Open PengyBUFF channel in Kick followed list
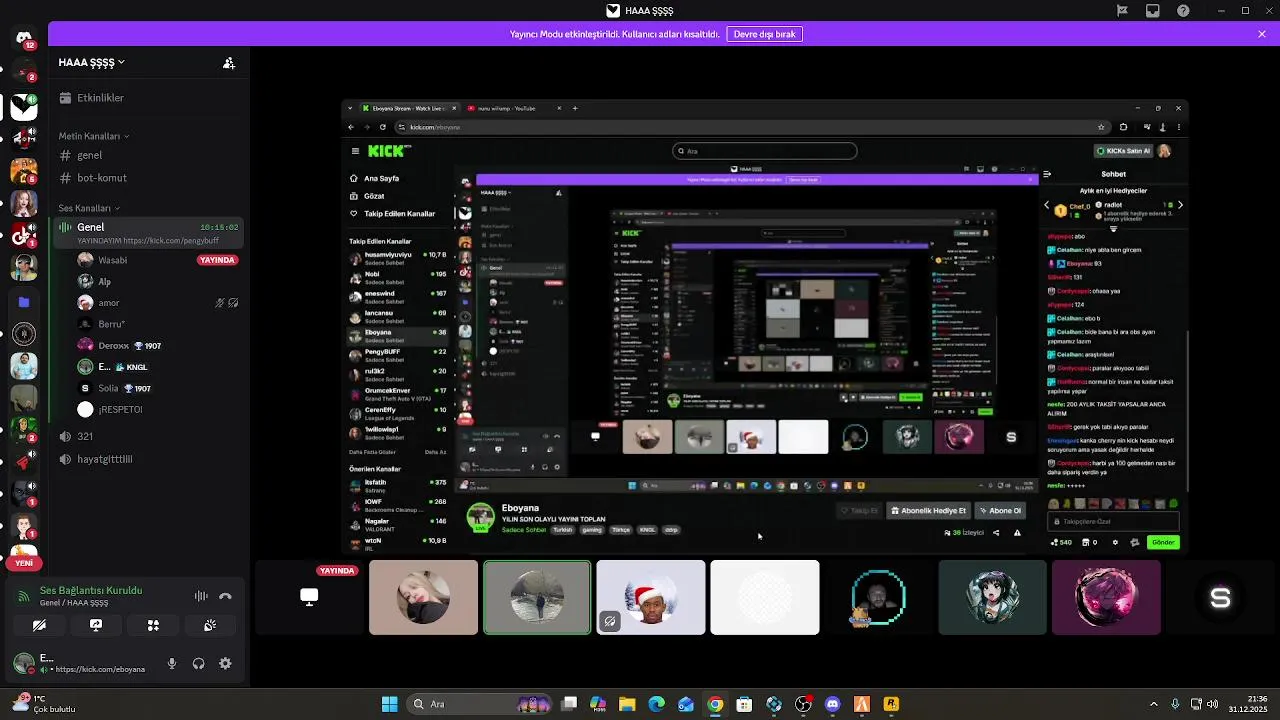1280x720 pixels. pyautogui.click(x=398, y=355)
